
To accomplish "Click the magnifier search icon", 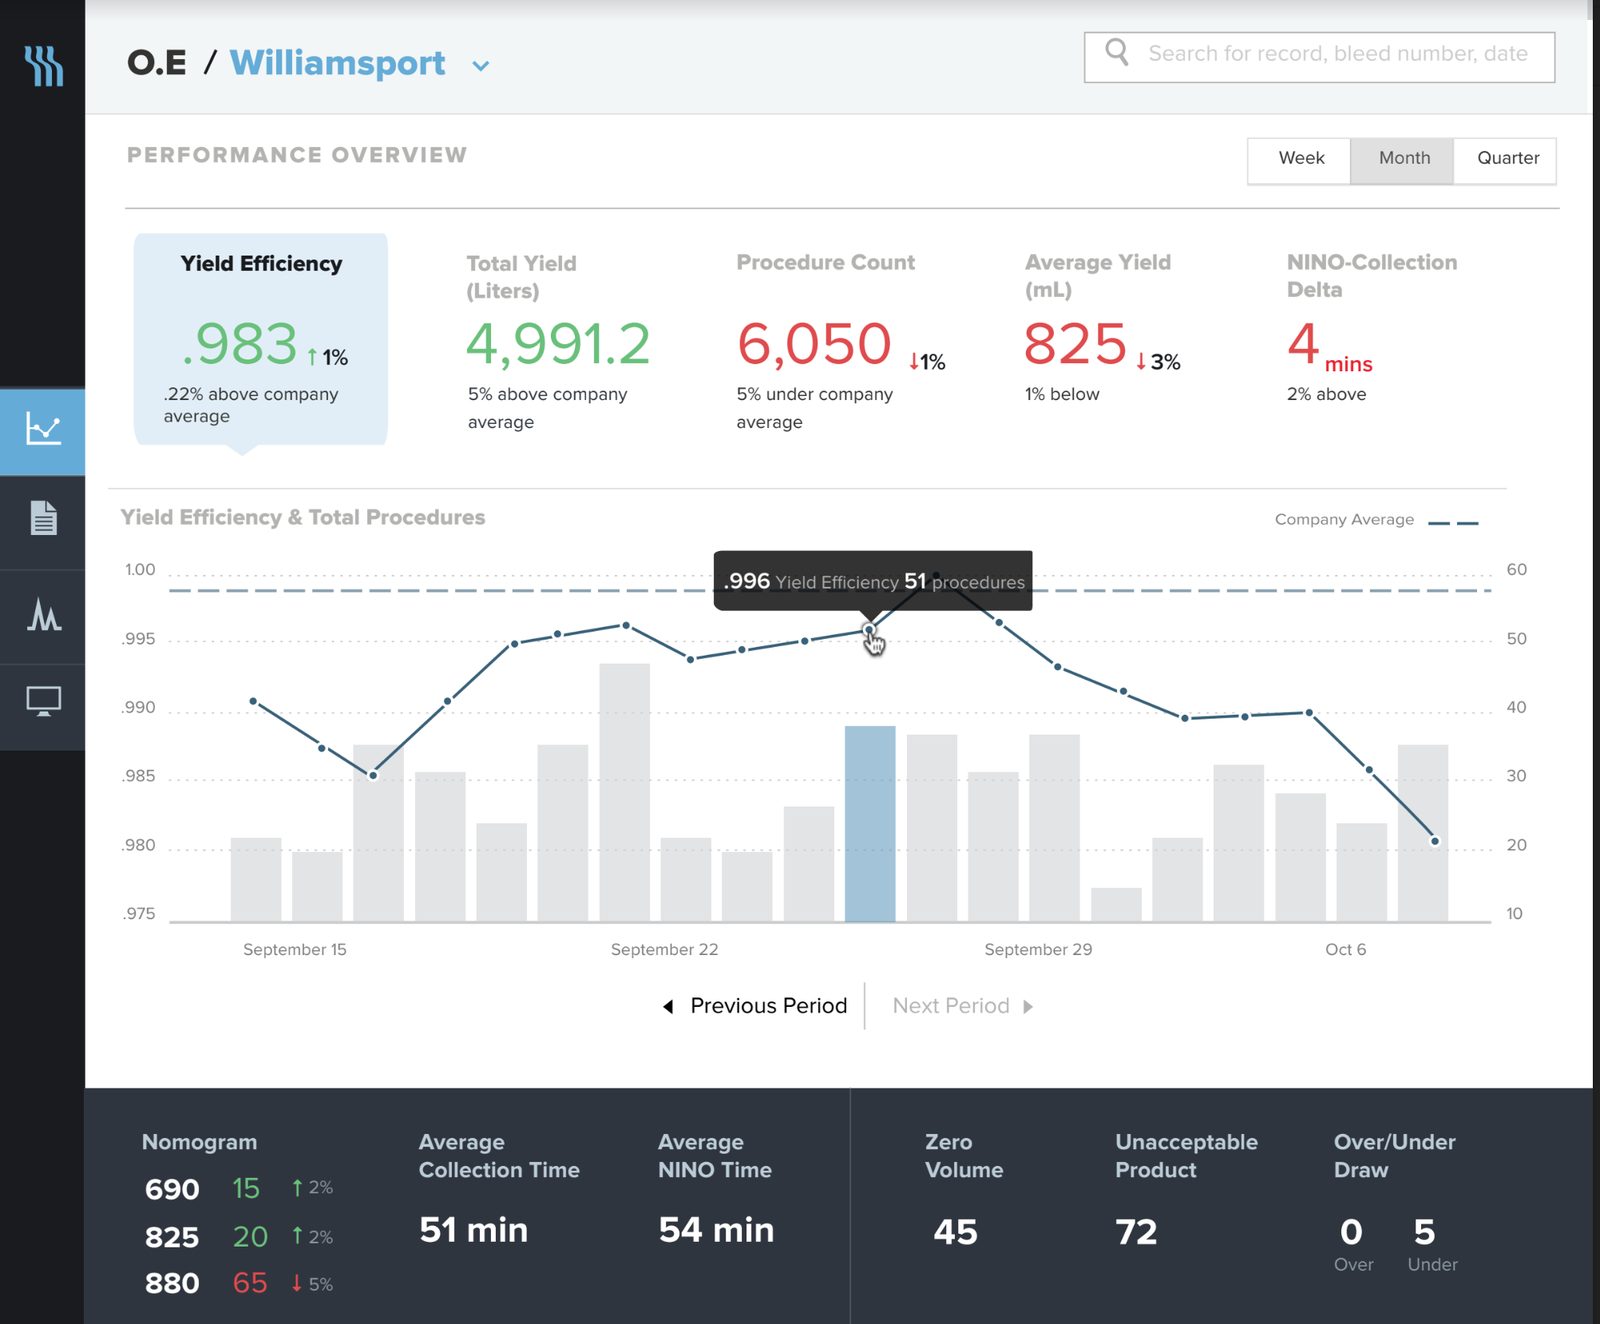I will 1117,52.
